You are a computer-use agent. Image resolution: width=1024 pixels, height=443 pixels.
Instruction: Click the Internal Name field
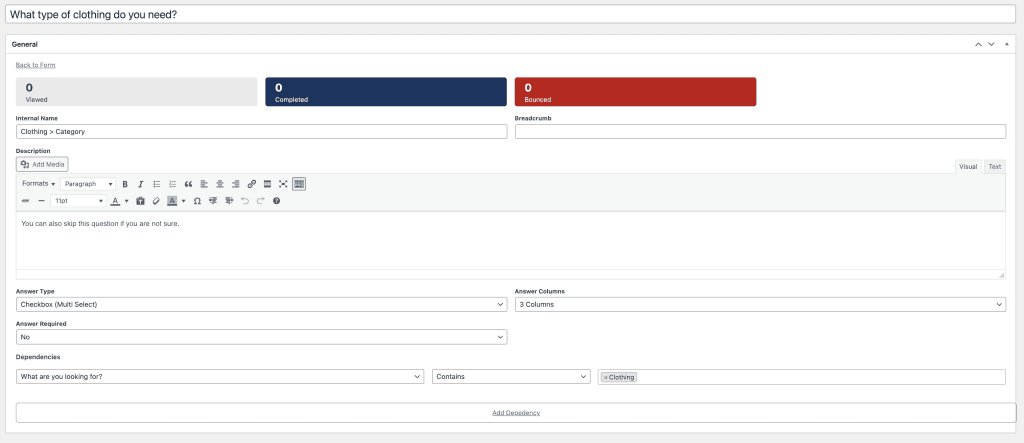(x=261, y=131)
